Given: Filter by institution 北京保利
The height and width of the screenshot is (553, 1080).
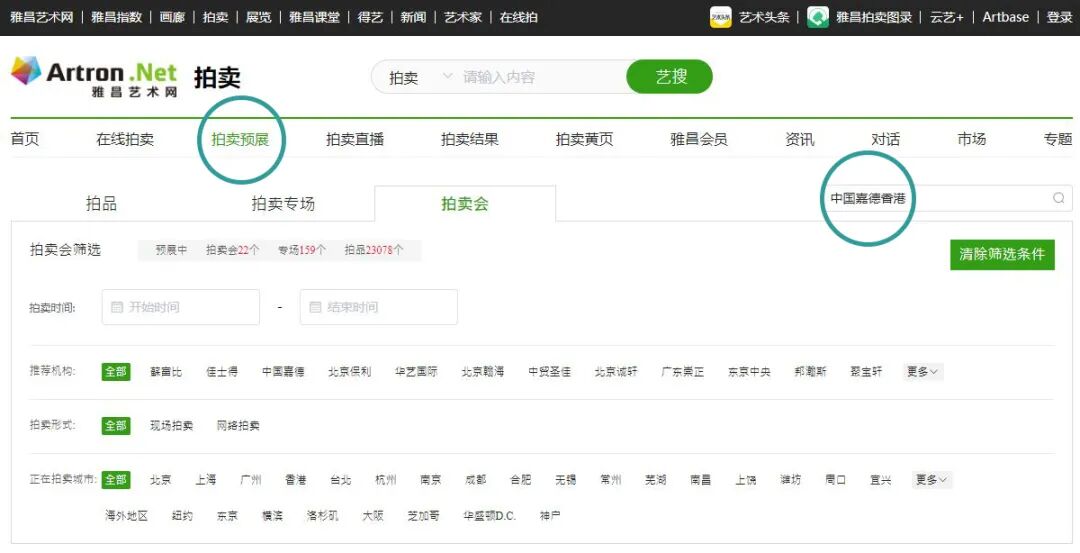Looking at the screenshot, I should coord(350,371).
